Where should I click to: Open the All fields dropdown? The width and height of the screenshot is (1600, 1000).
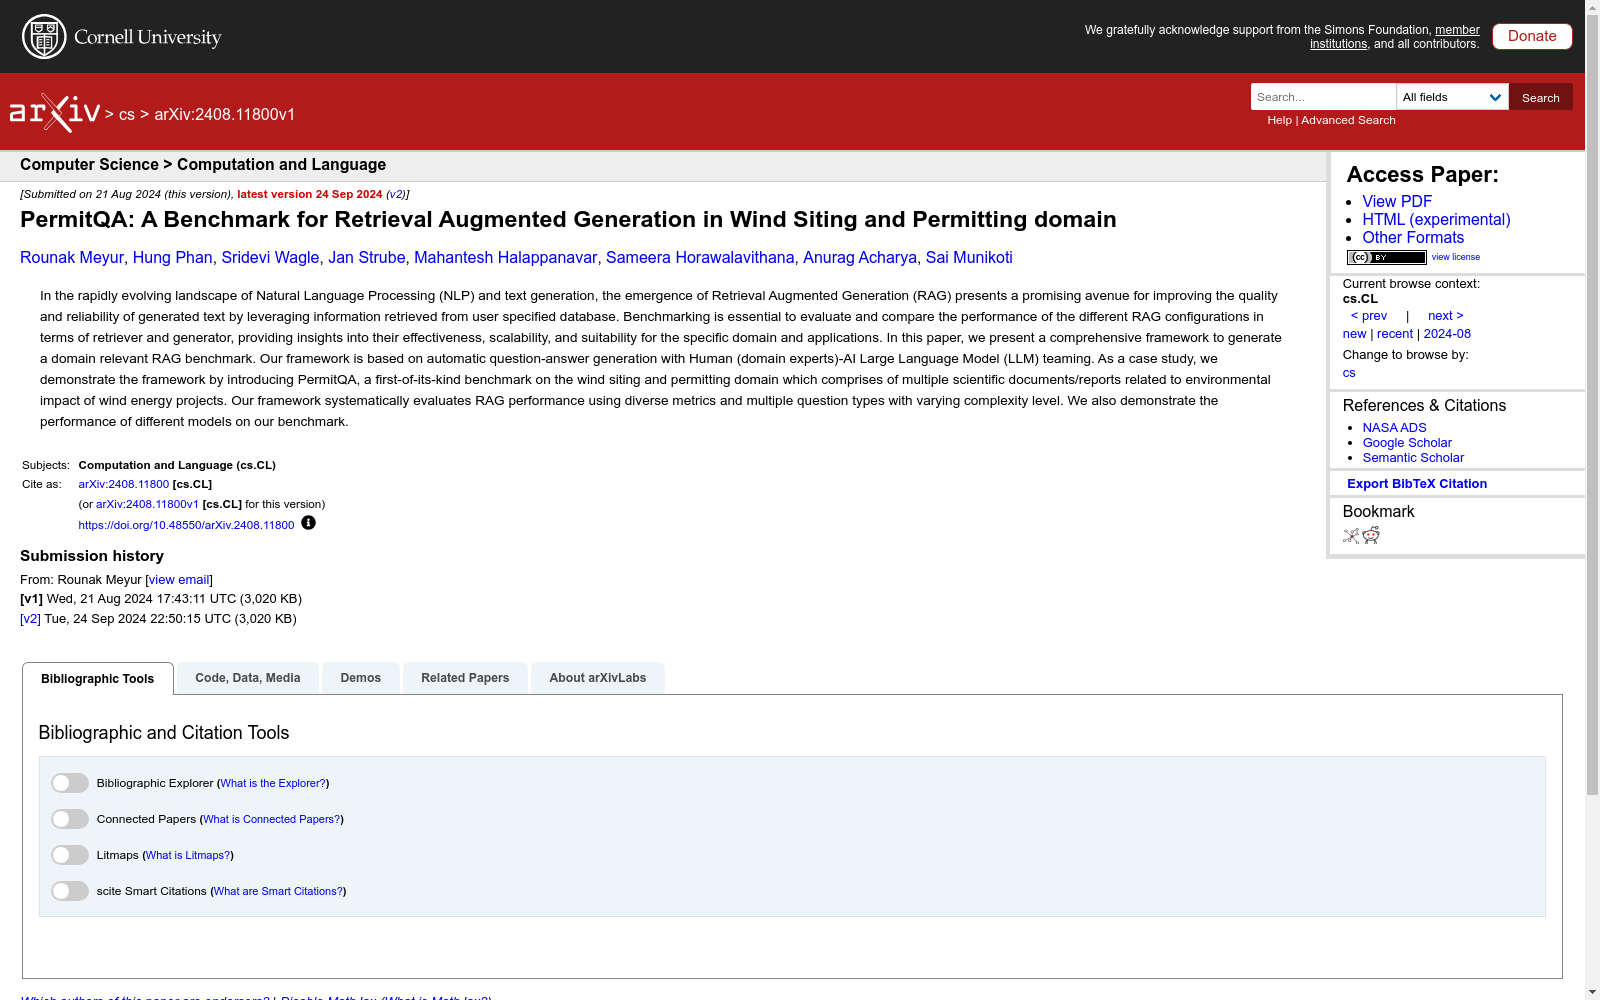click(x=1452, y=97)
